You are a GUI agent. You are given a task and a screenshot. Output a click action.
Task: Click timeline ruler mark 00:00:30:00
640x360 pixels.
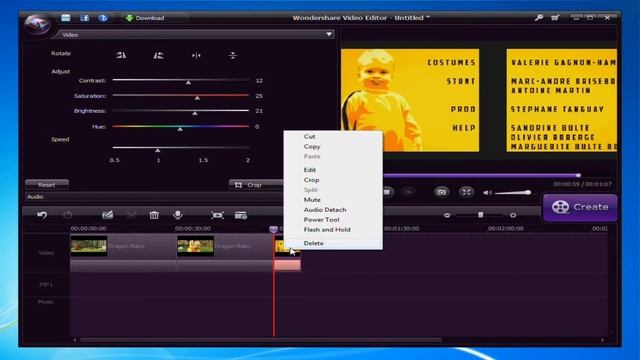pos(193,229)
